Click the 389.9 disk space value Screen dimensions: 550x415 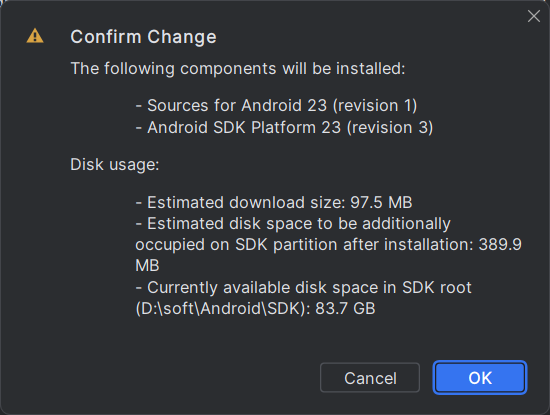pyautogui.click(x=500, y=245)
